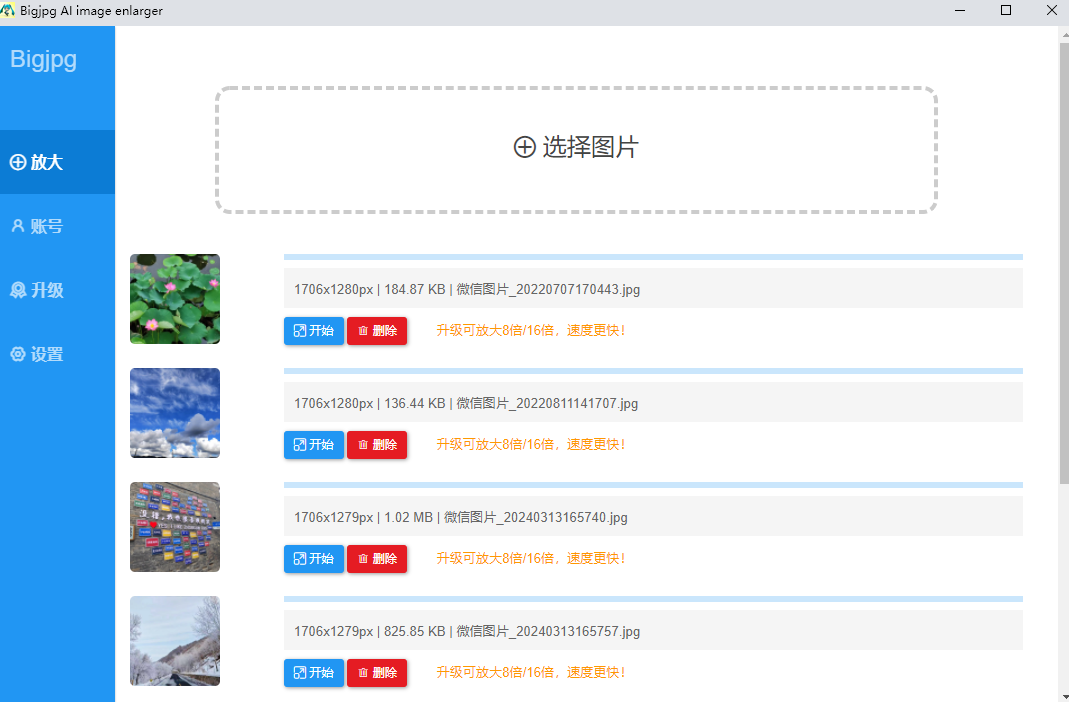This screenshot has height=702, width=1069.
Task: Start enlarging 微信图片_20220707170443.jpg
Action: click(x=314, y=331)
